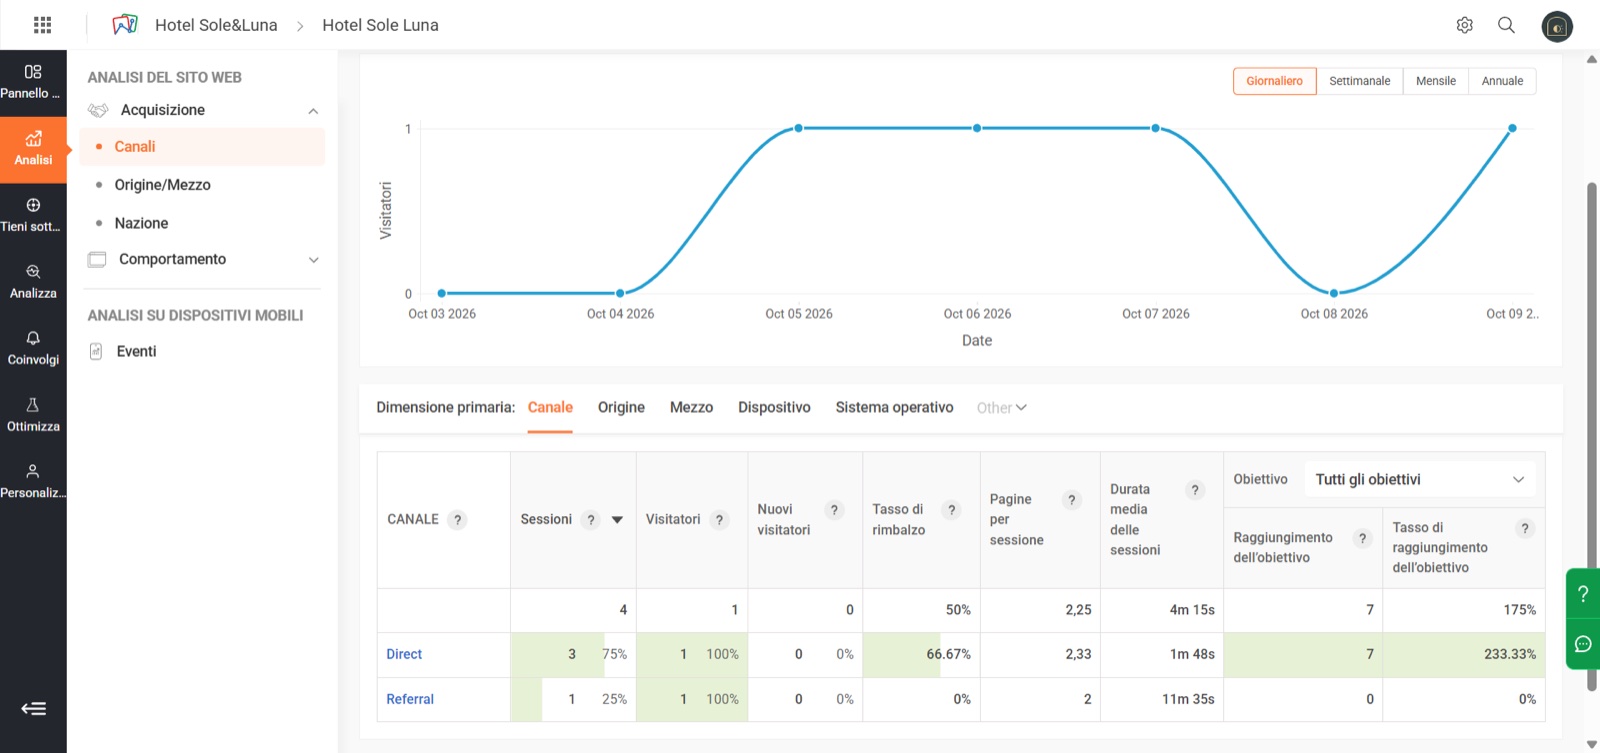This screenshot has width=1600, height=753.
Task: Select Analisi in the left sidebar
Action: pyautogui.click(x=33, y=150)
